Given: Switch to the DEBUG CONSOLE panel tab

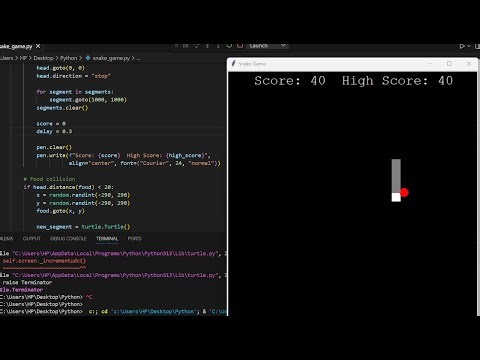Looking at the screenshot, I should click(68, 239).
